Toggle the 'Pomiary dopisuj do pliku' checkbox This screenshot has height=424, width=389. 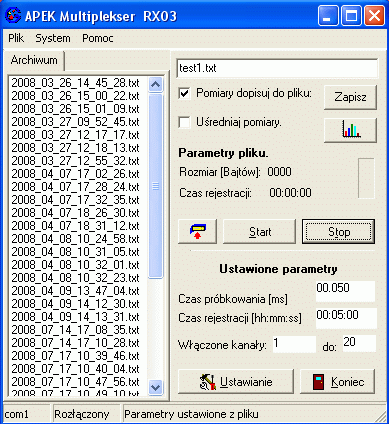[x=184, y=93]
